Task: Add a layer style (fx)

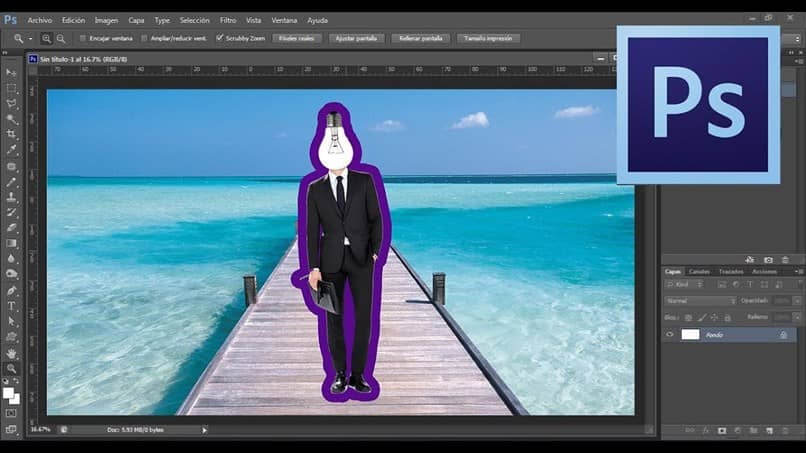Action: coord(706,430)
